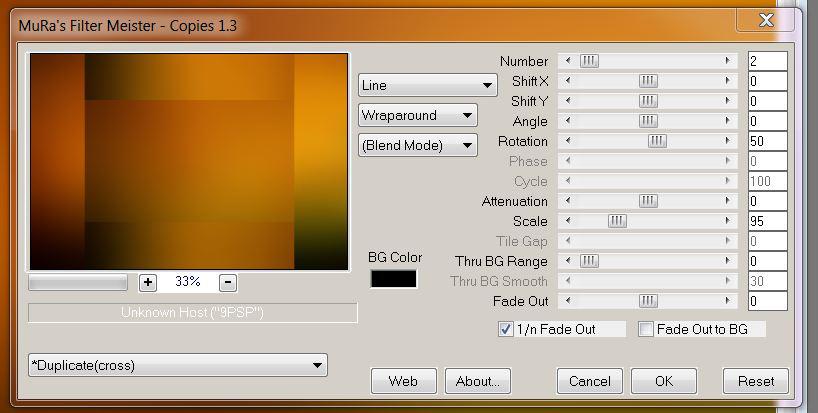Click the Shift X value field
Image resolution: width=818 pixels, height=413 pixels.
[x=767, y=81]
